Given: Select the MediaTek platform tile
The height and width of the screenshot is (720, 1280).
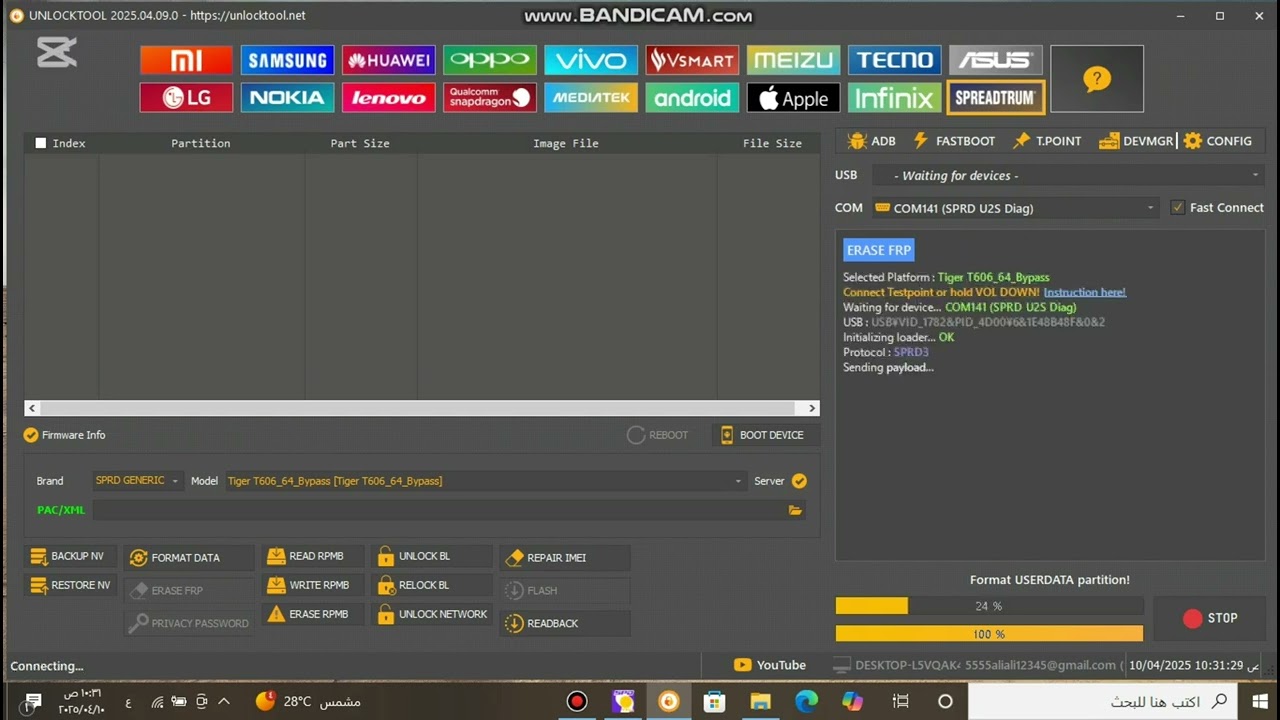Looking at the screenshot, I should tap(591, 97).
